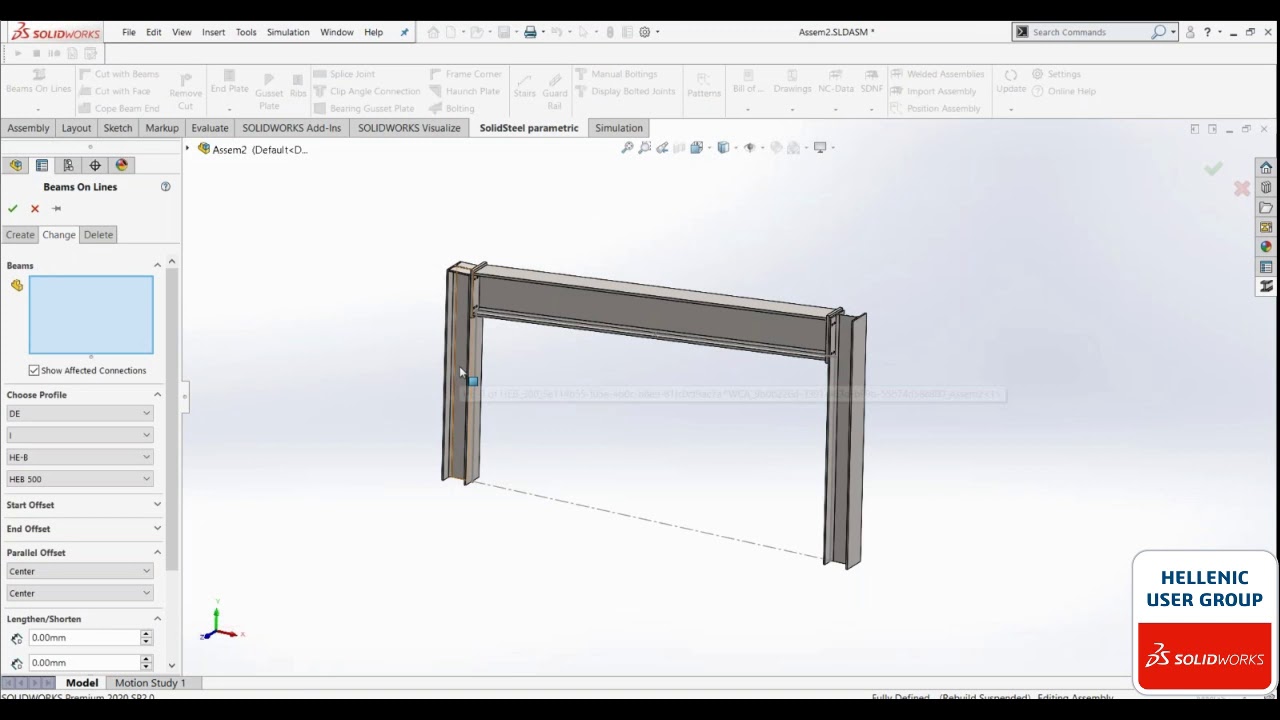Open SOLIDWORKS Resources home icon in task pane
Viewport: 1280px width, 720px height.
pos(1266,167)
